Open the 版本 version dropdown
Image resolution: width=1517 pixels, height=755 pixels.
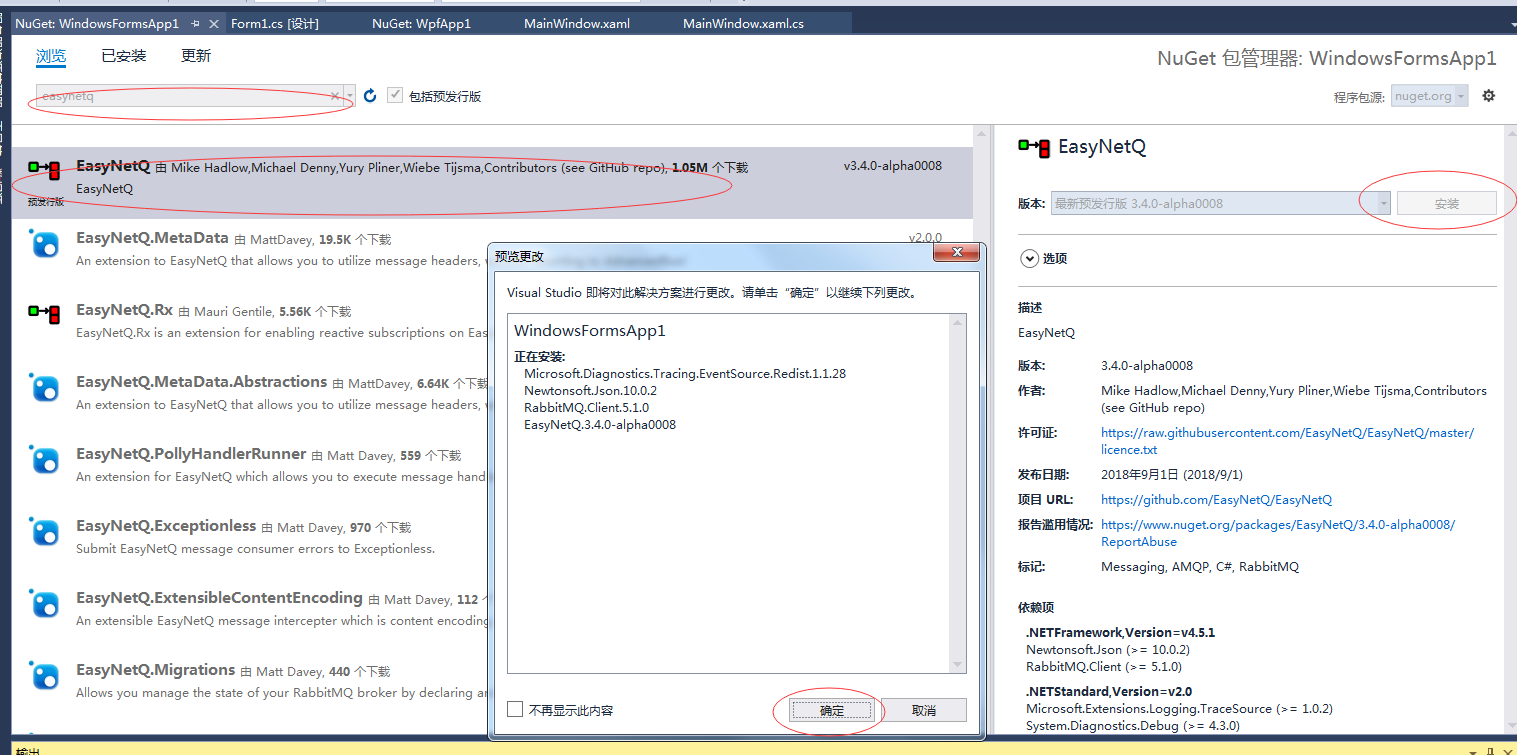[x=1384, y=203]
